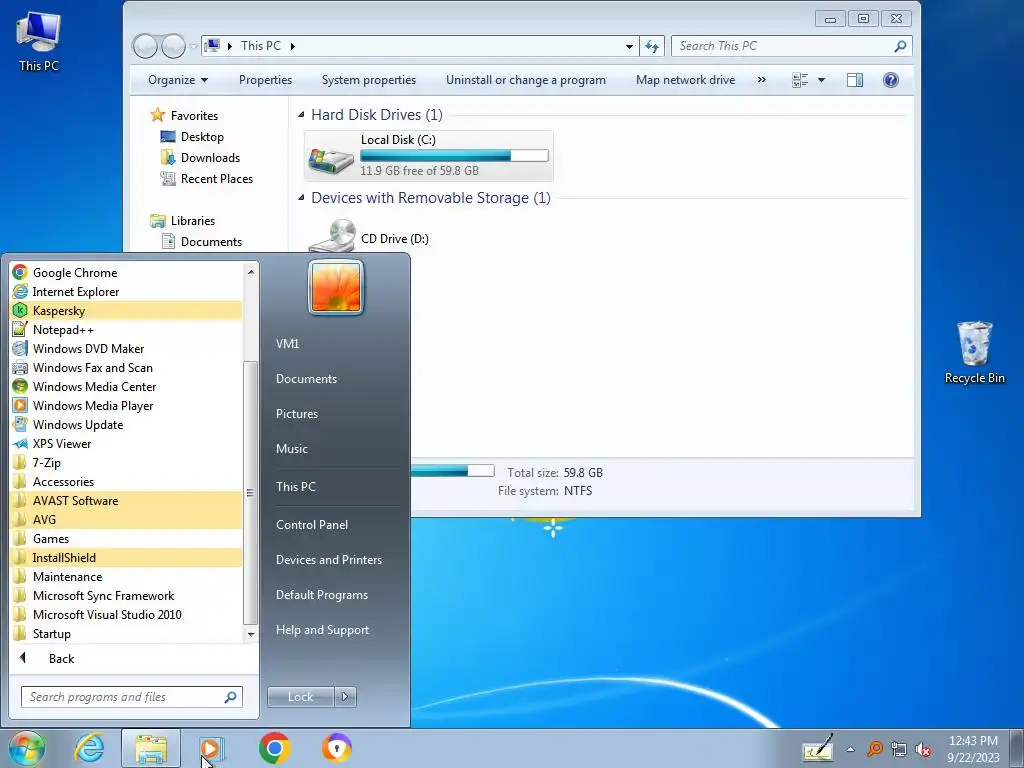Select CD Drive (D:)

(368, 236)
